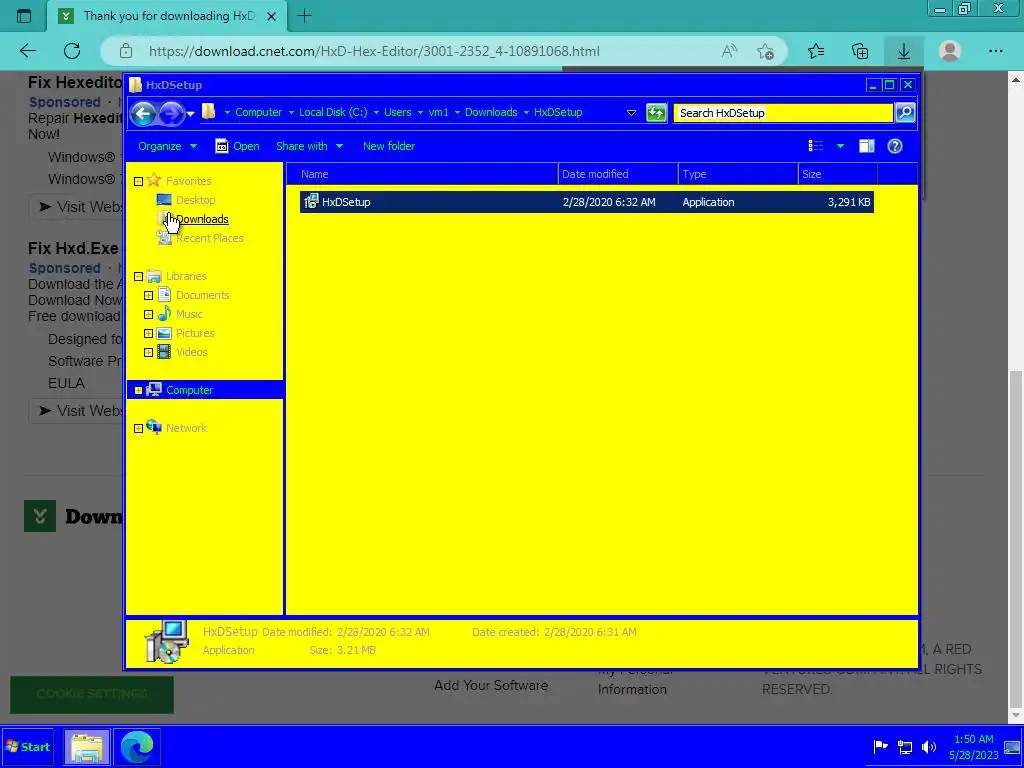The image size is (1024, 768).
Task: Toggle Edge Read Aloud icon
Action: click(x=729, y=51)
